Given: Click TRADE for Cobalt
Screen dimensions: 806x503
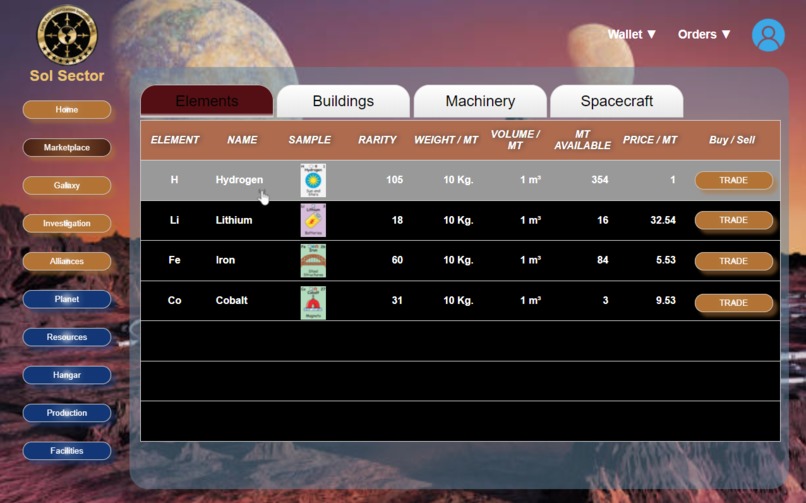Looking at the screenshot, I should click(x=734, y=303).
